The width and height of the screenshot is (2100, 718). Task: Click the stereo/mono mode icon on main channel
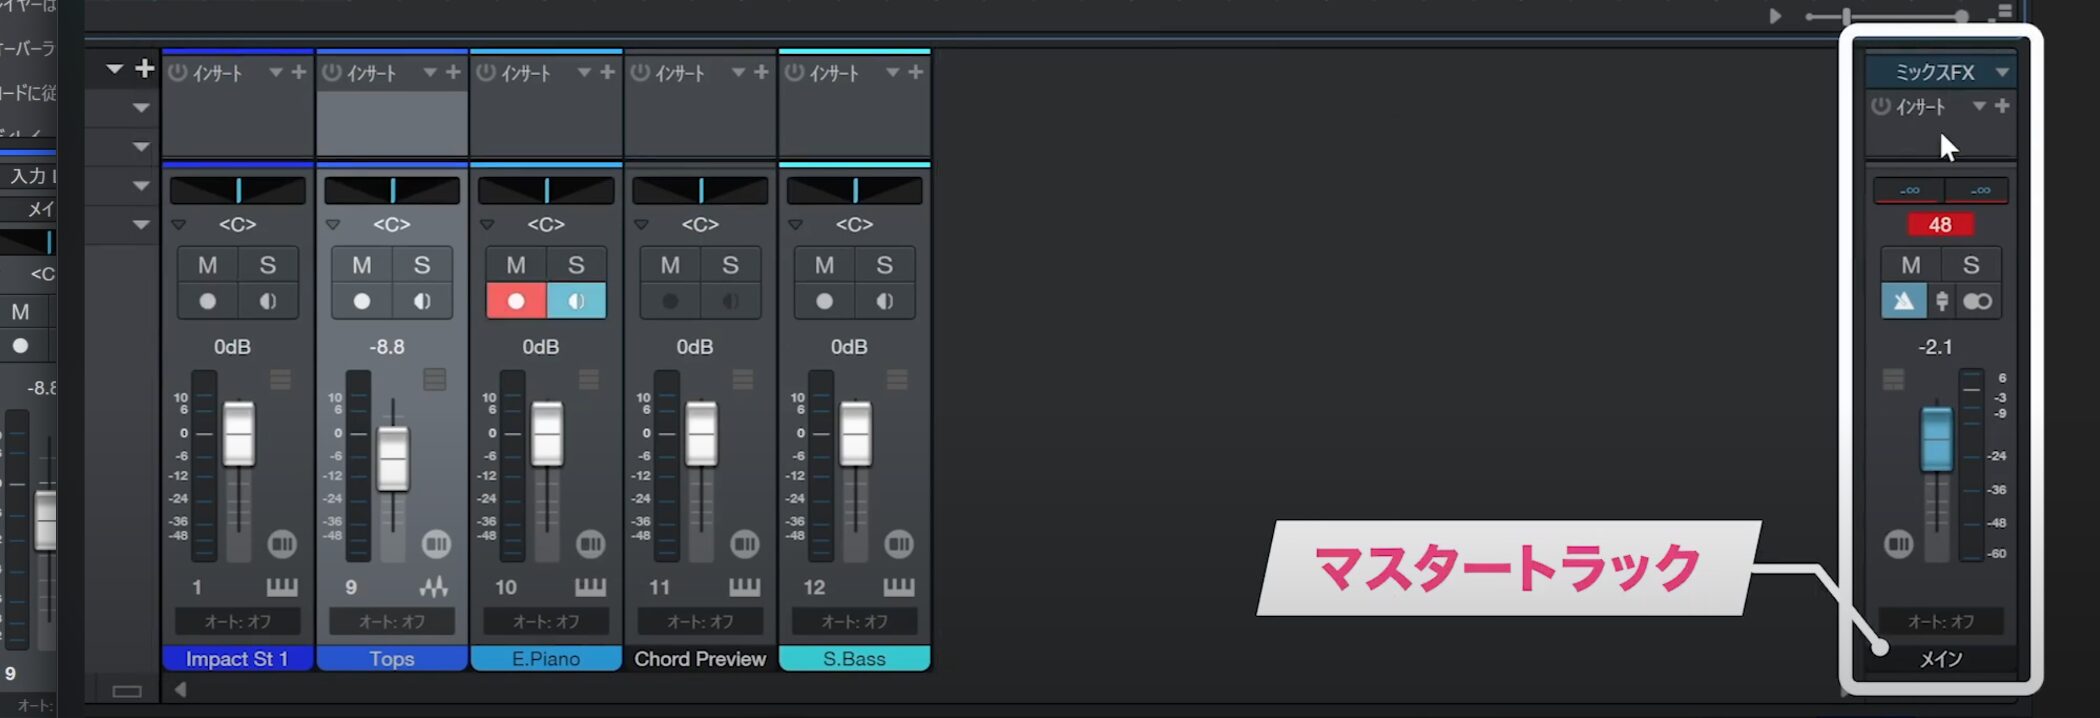tap(1977, 301)
